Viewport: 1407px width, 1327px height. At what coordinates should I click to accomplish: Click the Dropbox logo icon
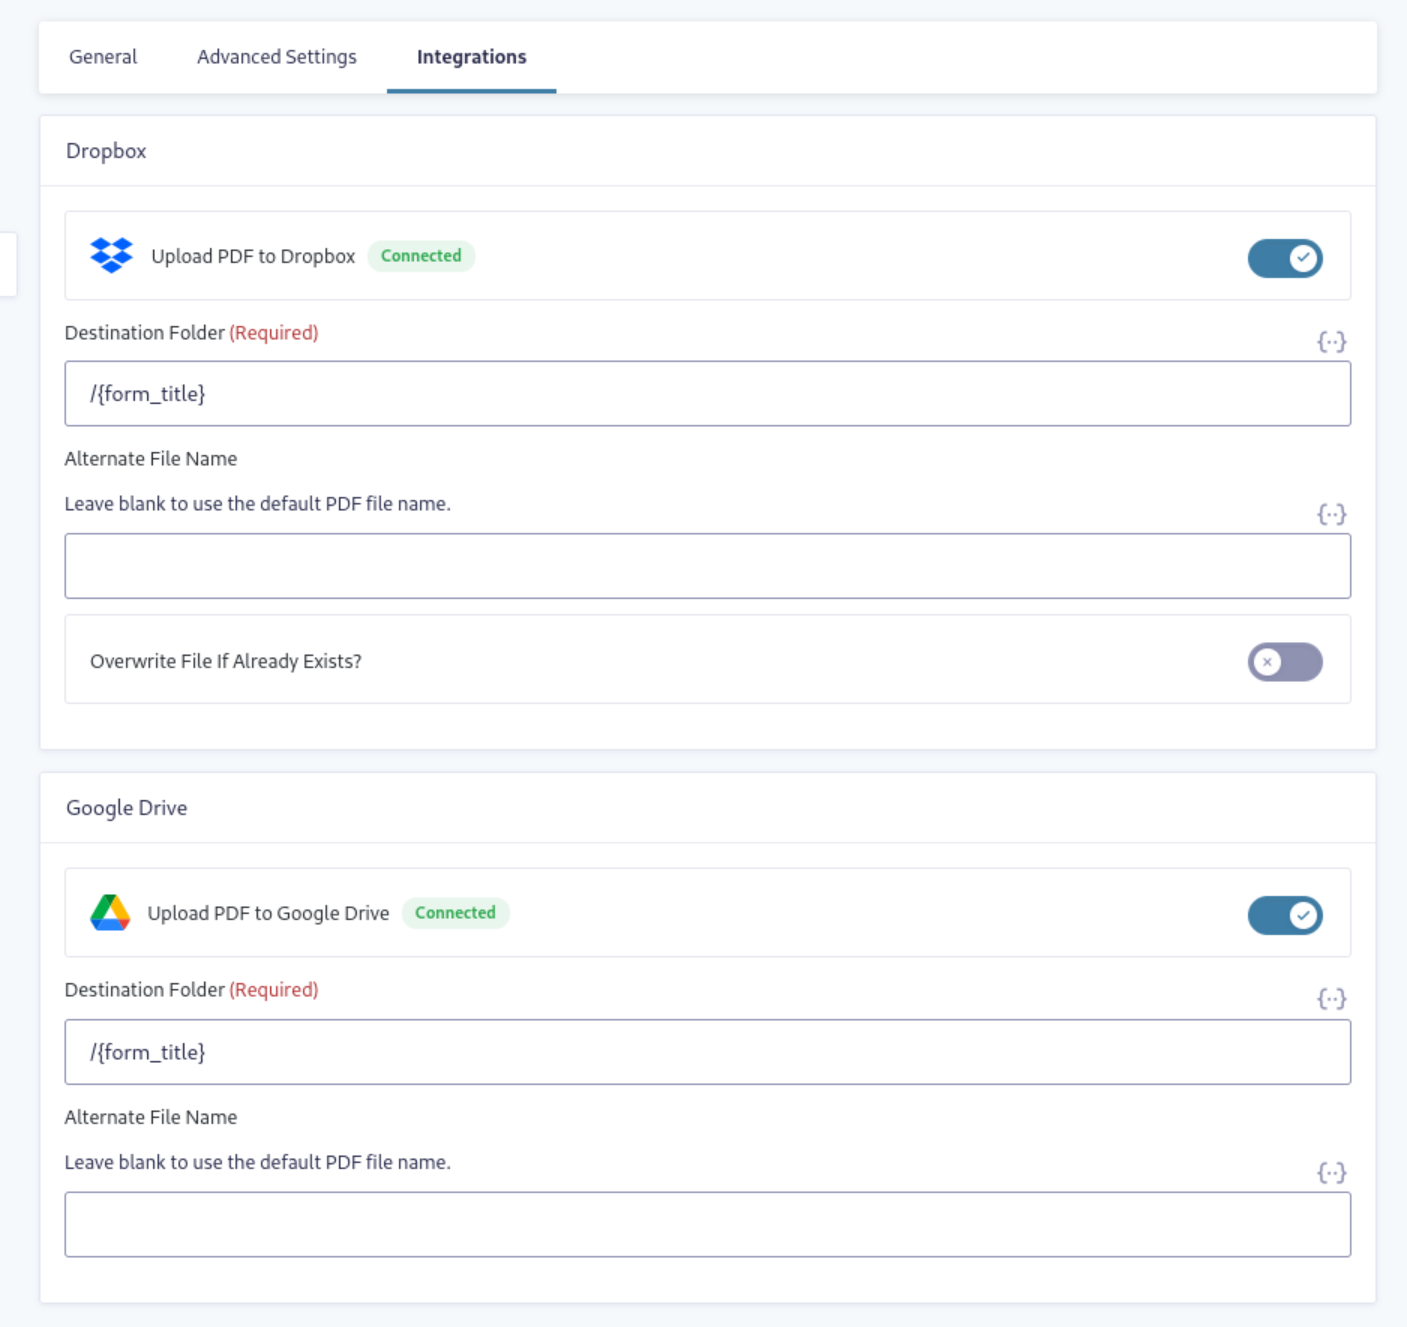coord(111,256)
